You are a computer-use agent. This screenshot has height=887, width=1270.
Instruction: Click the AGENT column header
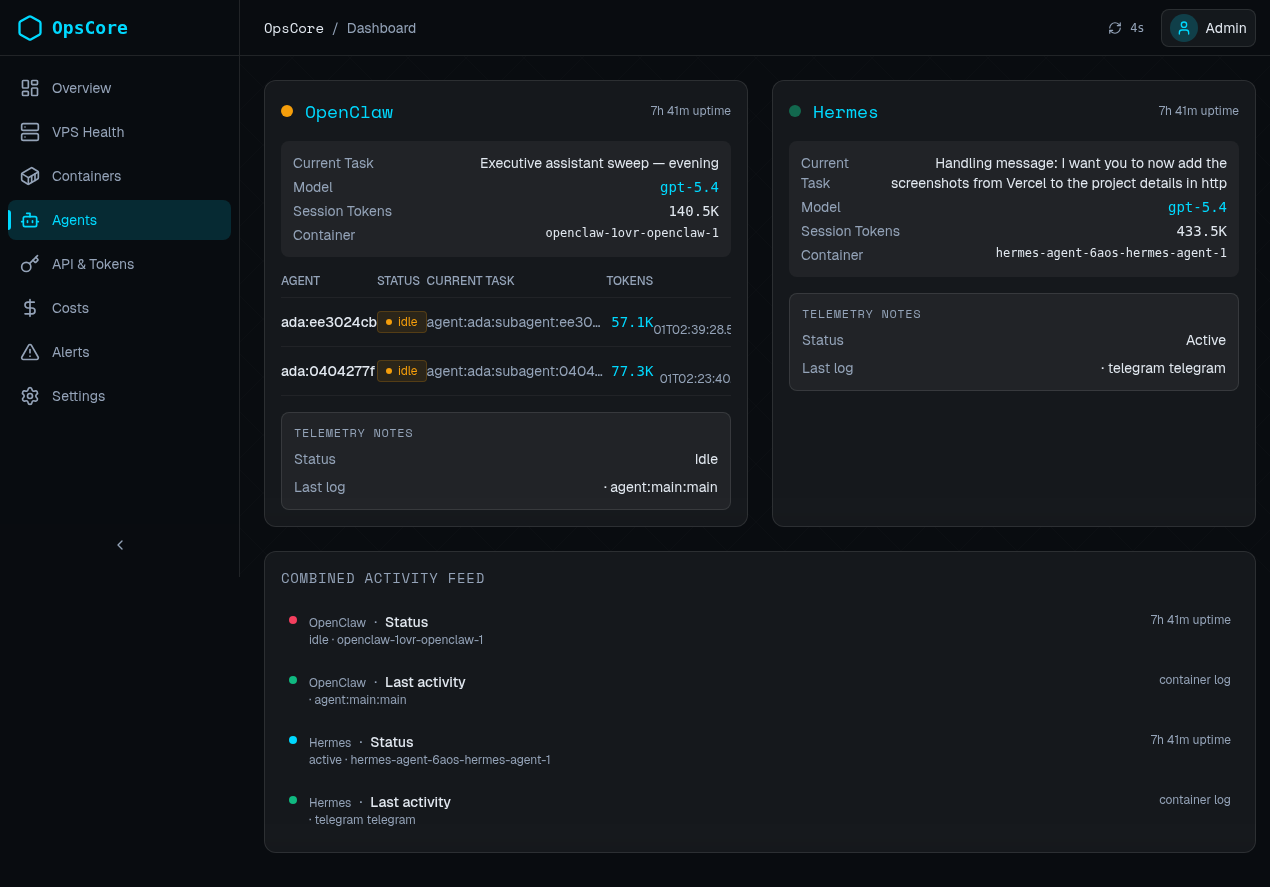click(x=300, y=281)
